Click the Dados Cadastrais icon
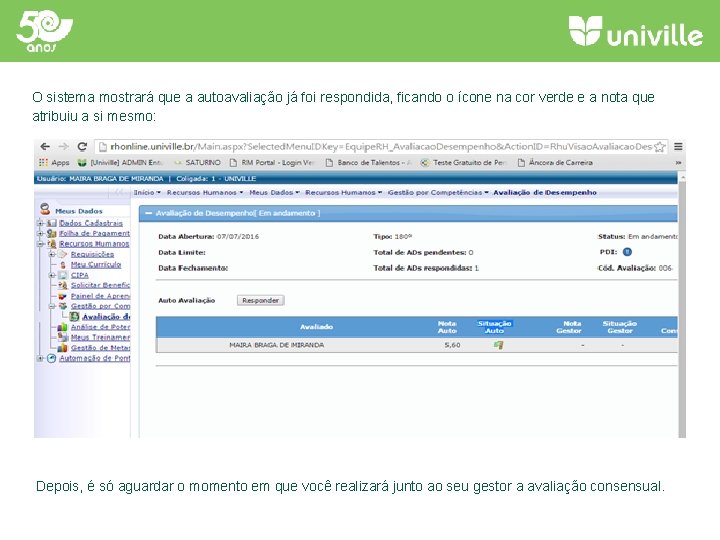 (x=52, y=223)
